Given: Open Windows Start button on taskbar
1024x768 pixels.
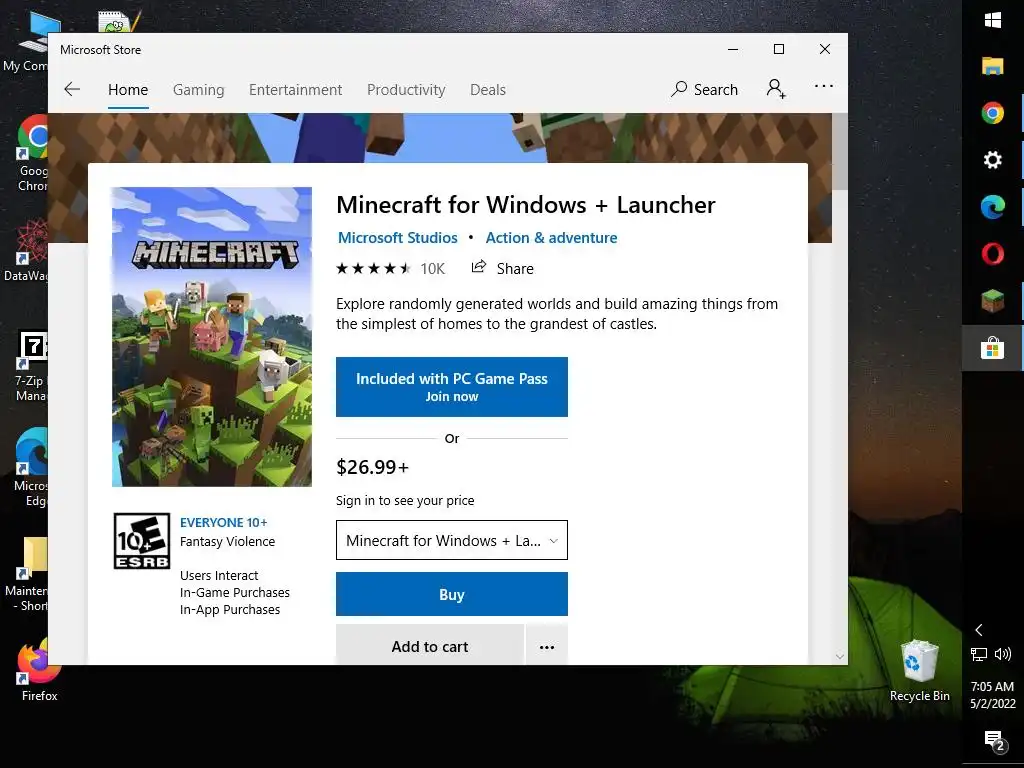Looking at the screenshot, I should (x=993, y=20).
